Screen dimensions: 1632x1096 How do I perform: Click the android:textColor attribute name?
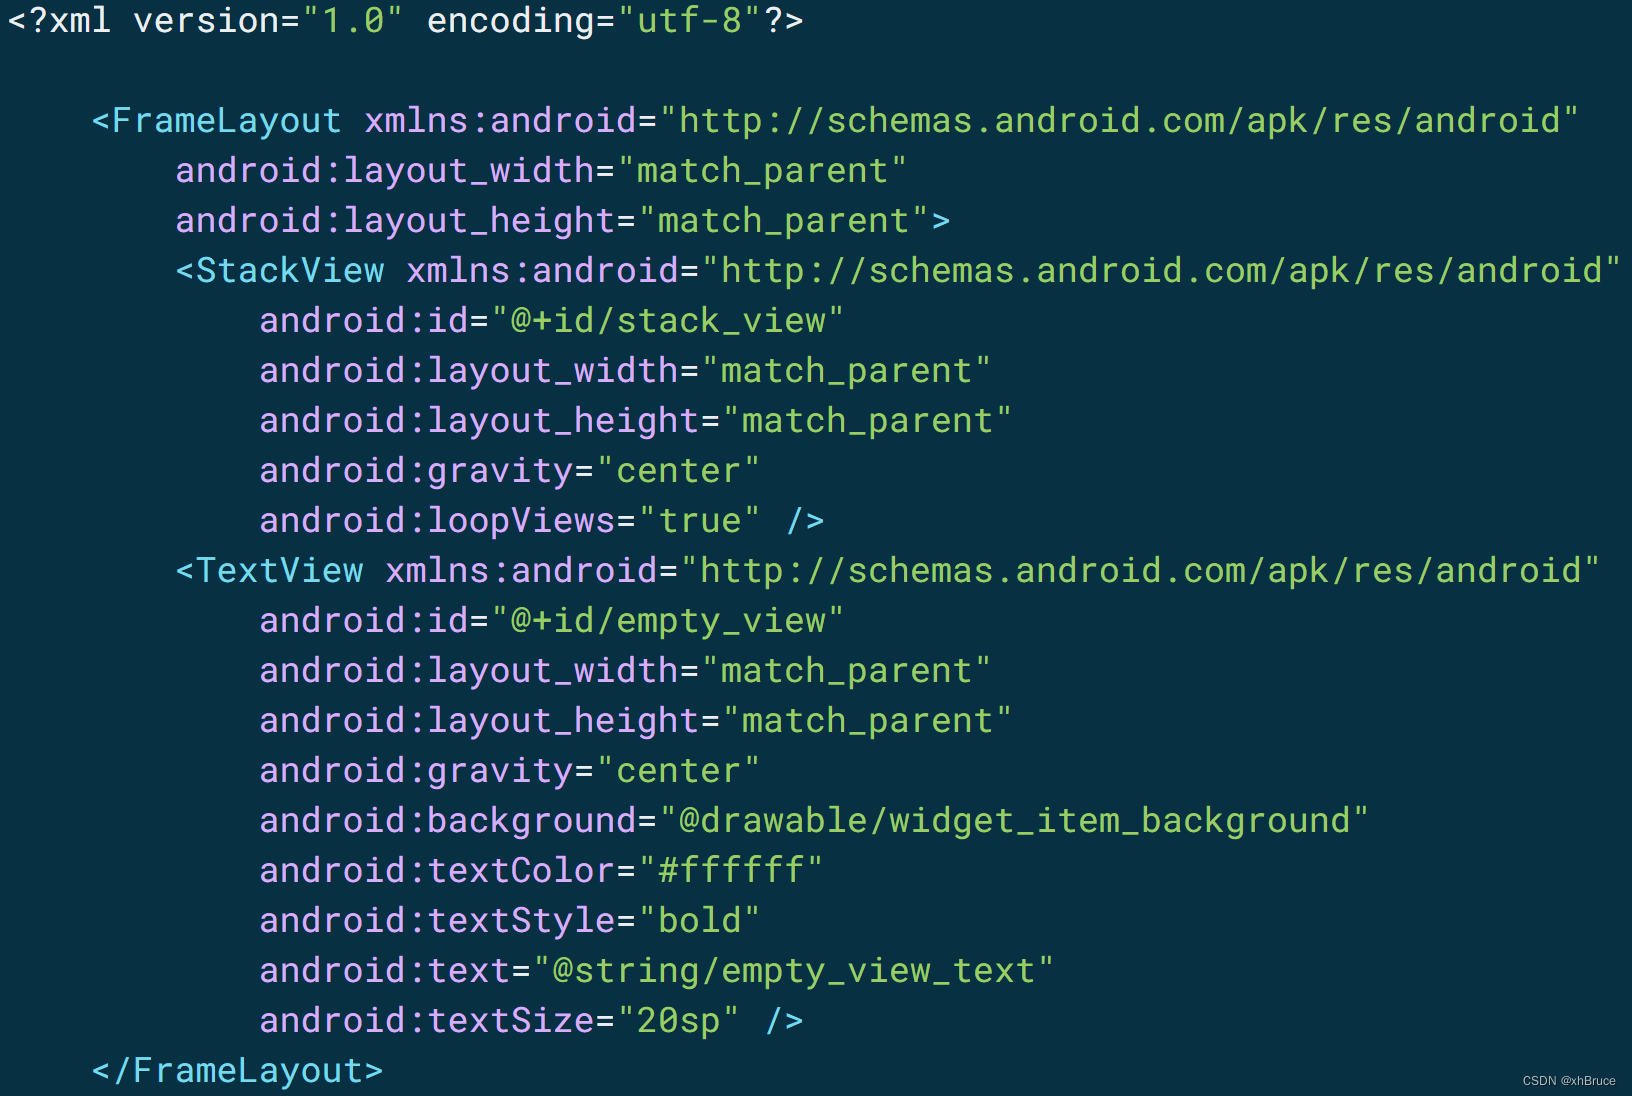[x=437, y=871]
